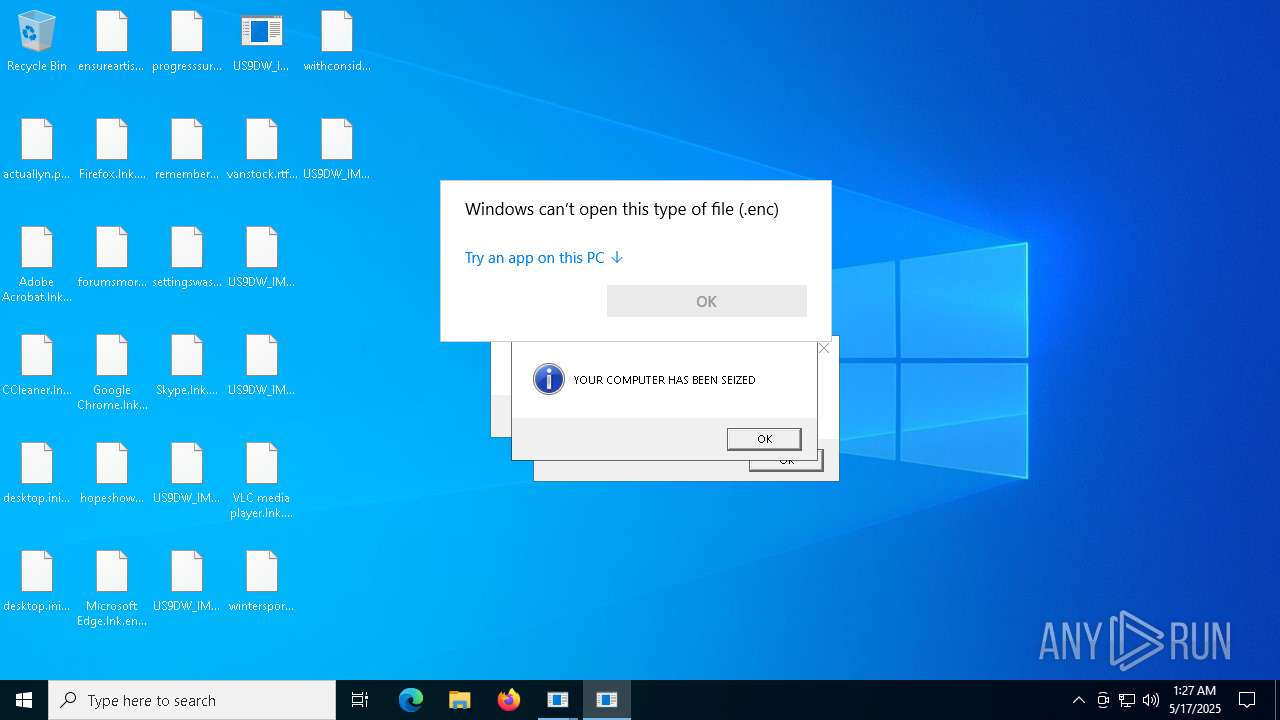Viewport: 1280px width, 720px height.
Task: Open the notification center icon
Action: coord(1247,700)
